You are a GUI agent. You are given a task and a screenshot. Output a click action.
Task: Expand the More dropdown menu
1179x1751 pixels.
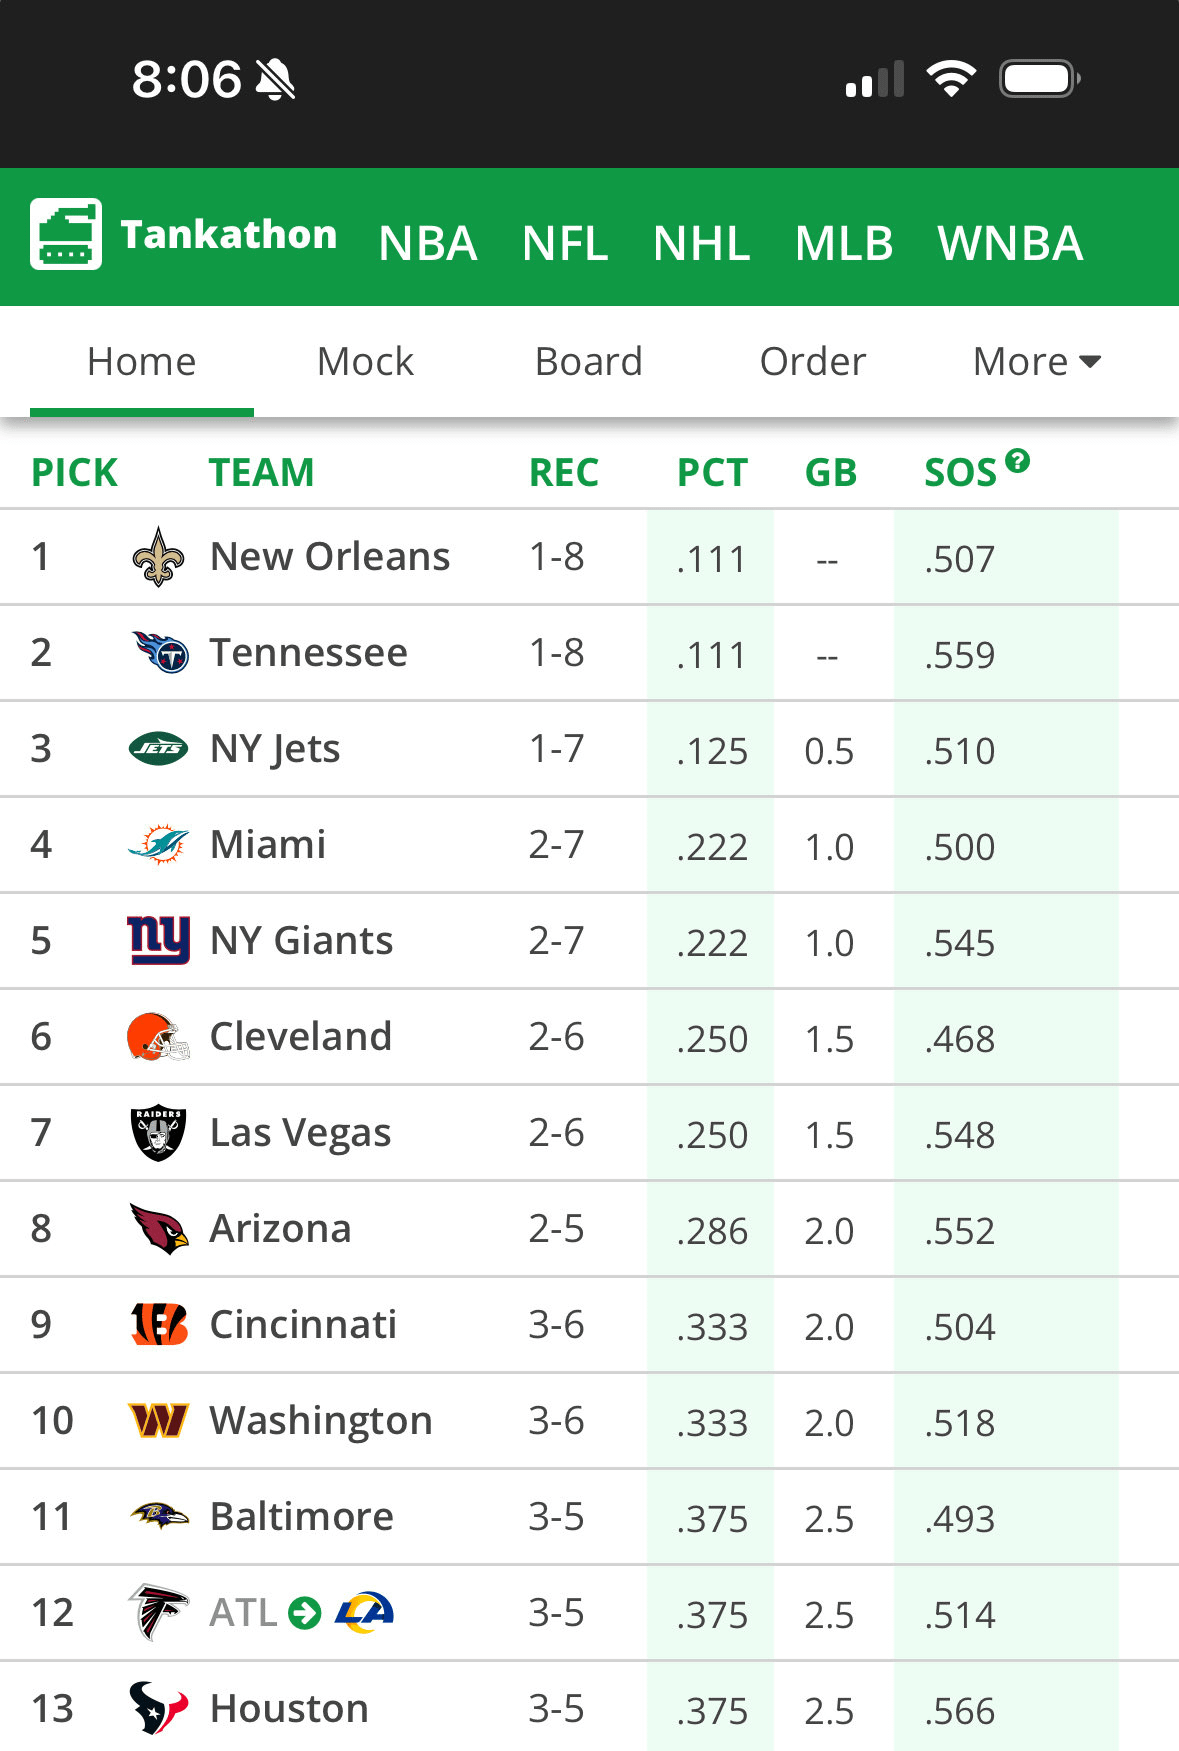pyautogui.click(x=1036, y=362)
